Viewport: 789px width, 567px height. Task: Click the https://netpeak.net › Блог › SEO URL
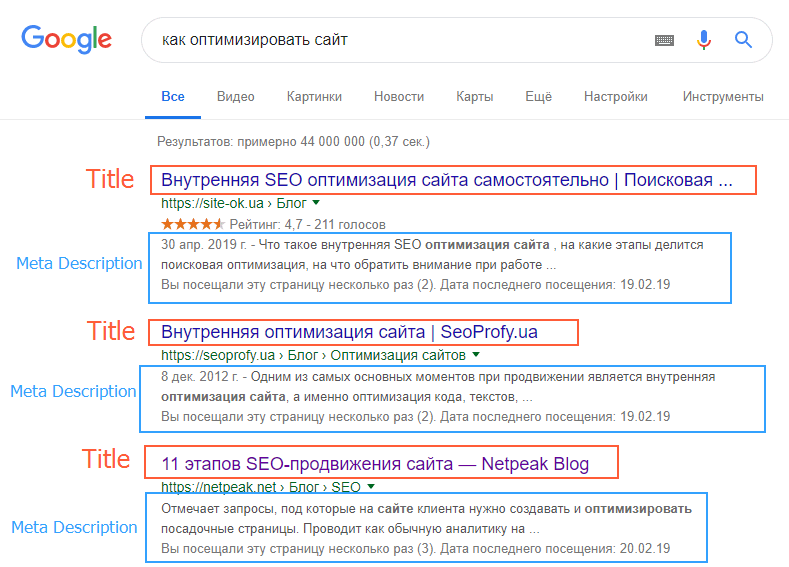click(x=261, y=487)
